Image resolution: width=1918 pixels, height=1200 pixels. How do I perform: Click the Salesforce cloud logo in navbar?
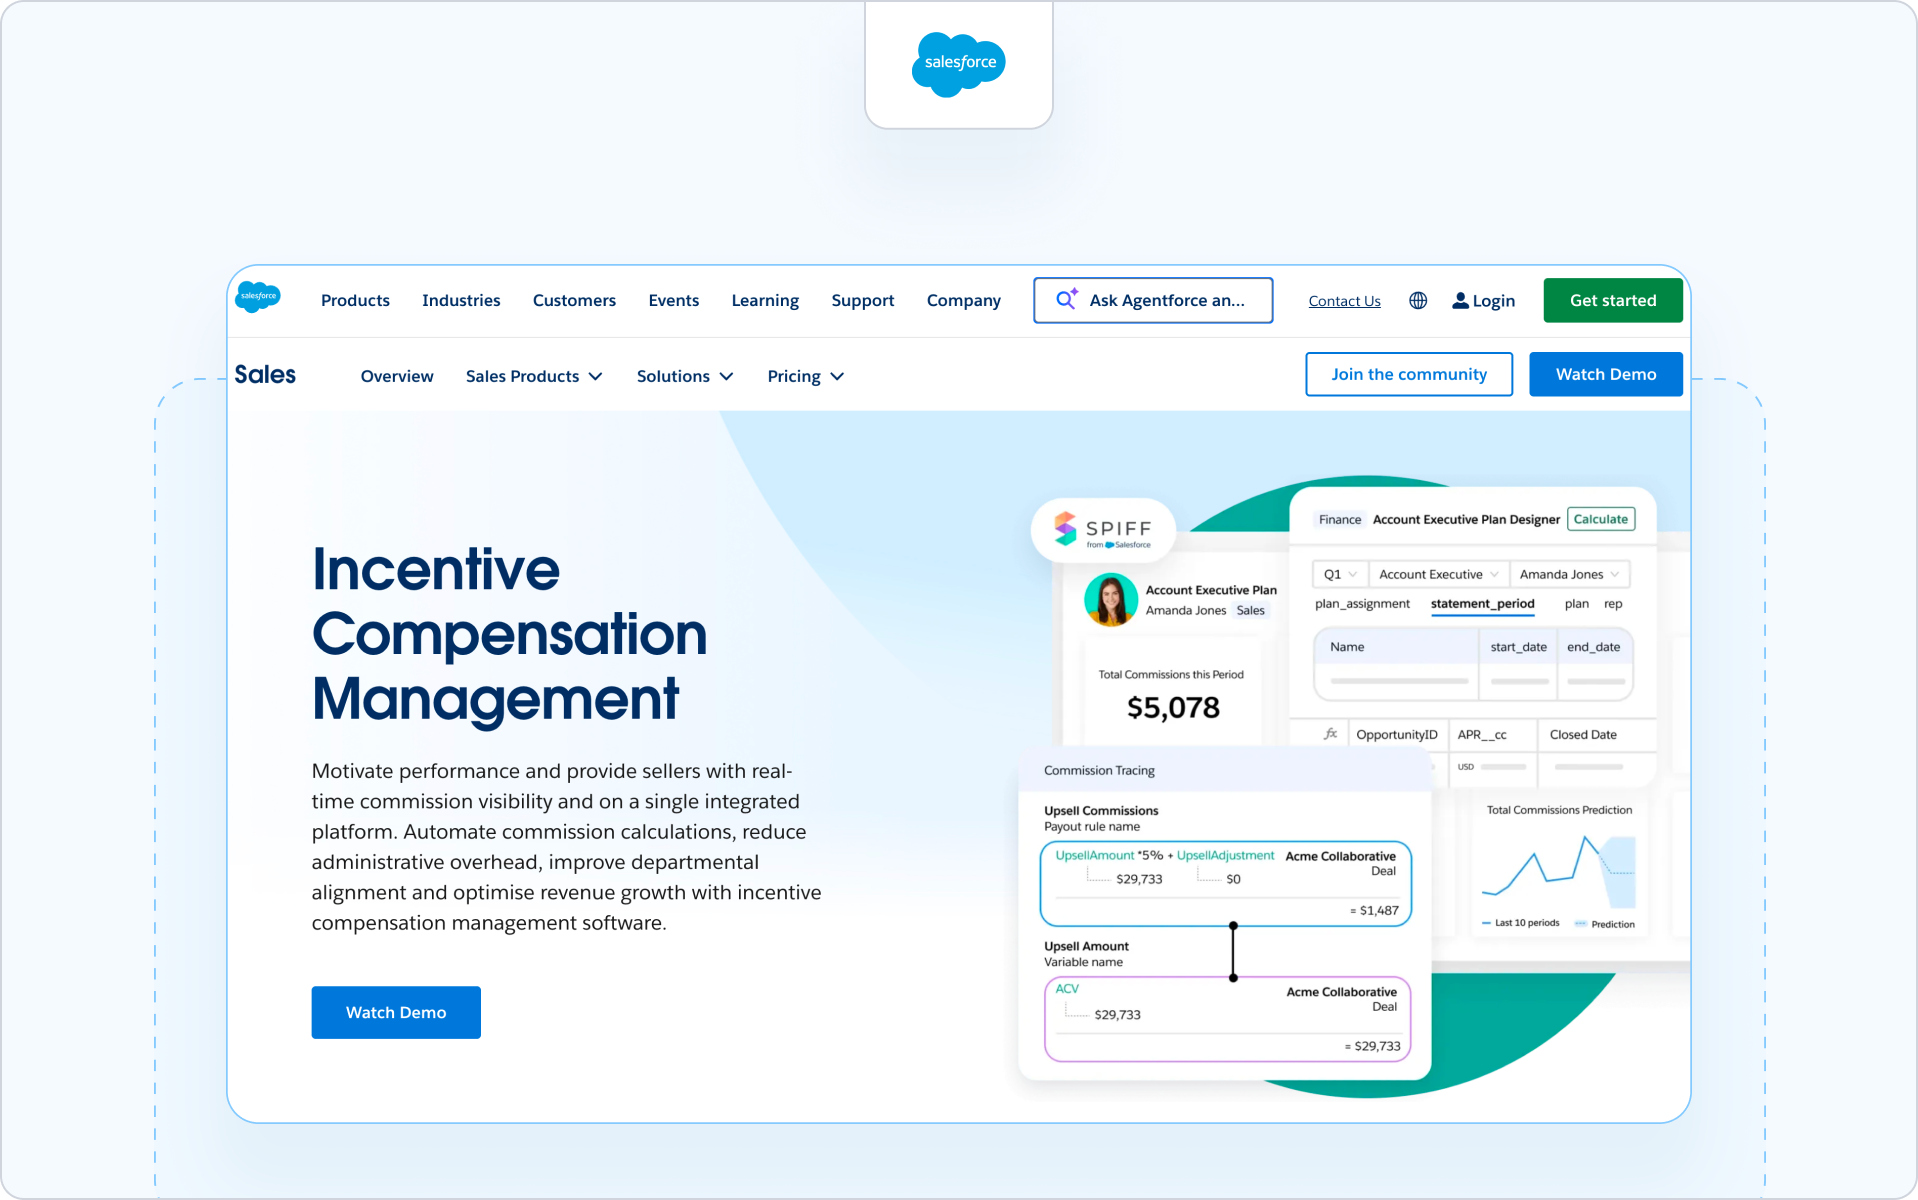point(258,297)
